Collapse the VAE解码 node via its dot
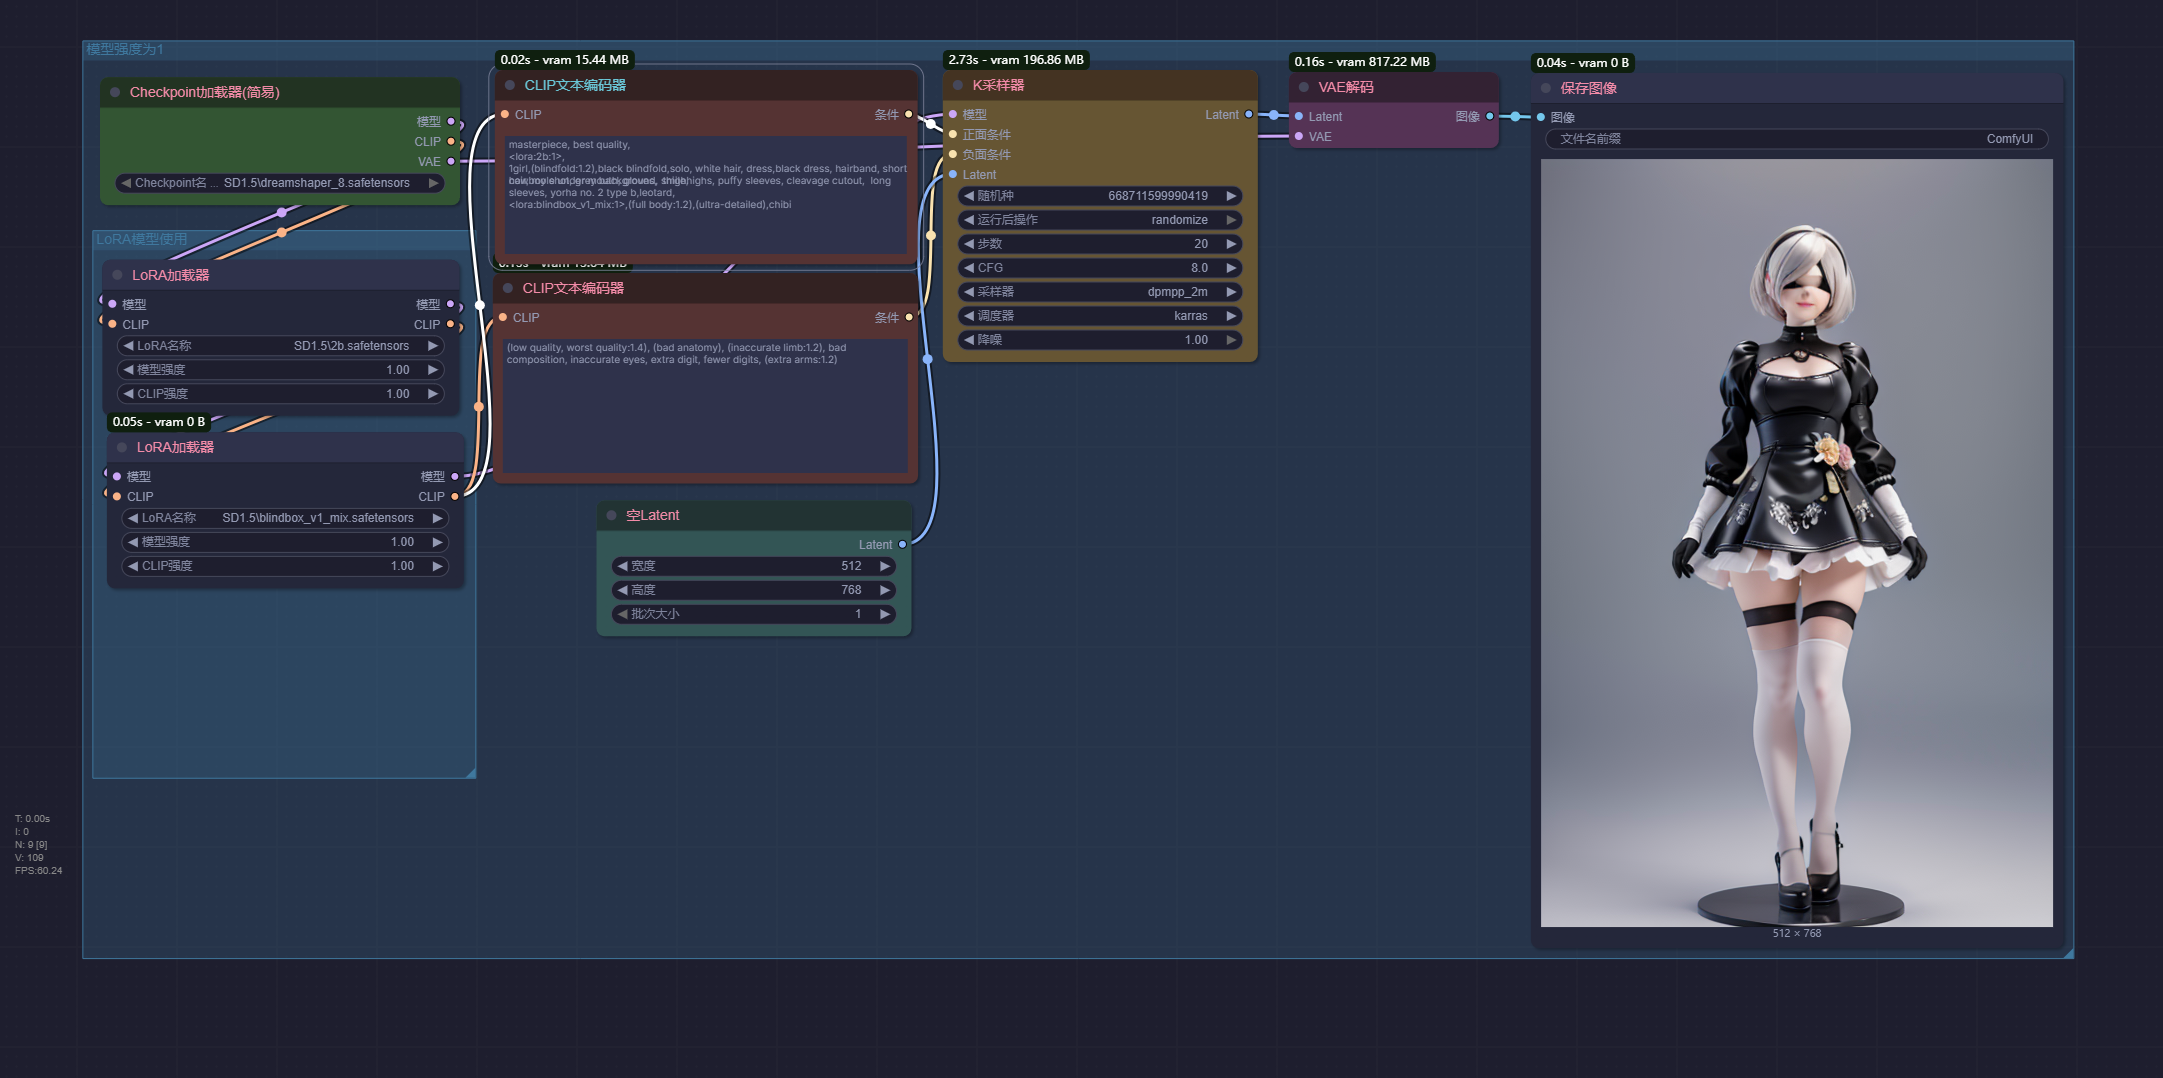 pyautogui.click(x=1304, y=88)
